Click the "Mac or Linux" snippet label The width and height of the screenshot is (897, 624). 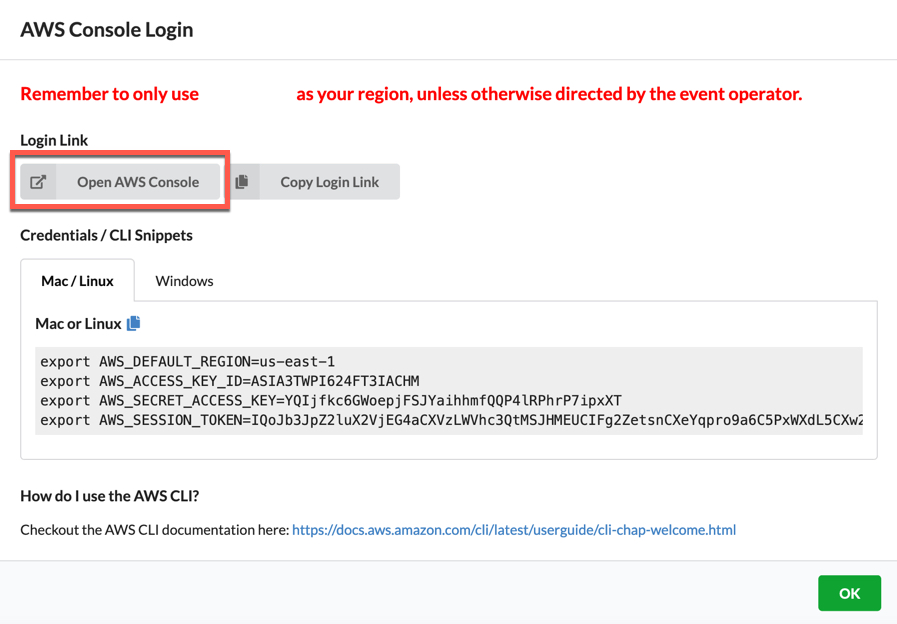78,324
